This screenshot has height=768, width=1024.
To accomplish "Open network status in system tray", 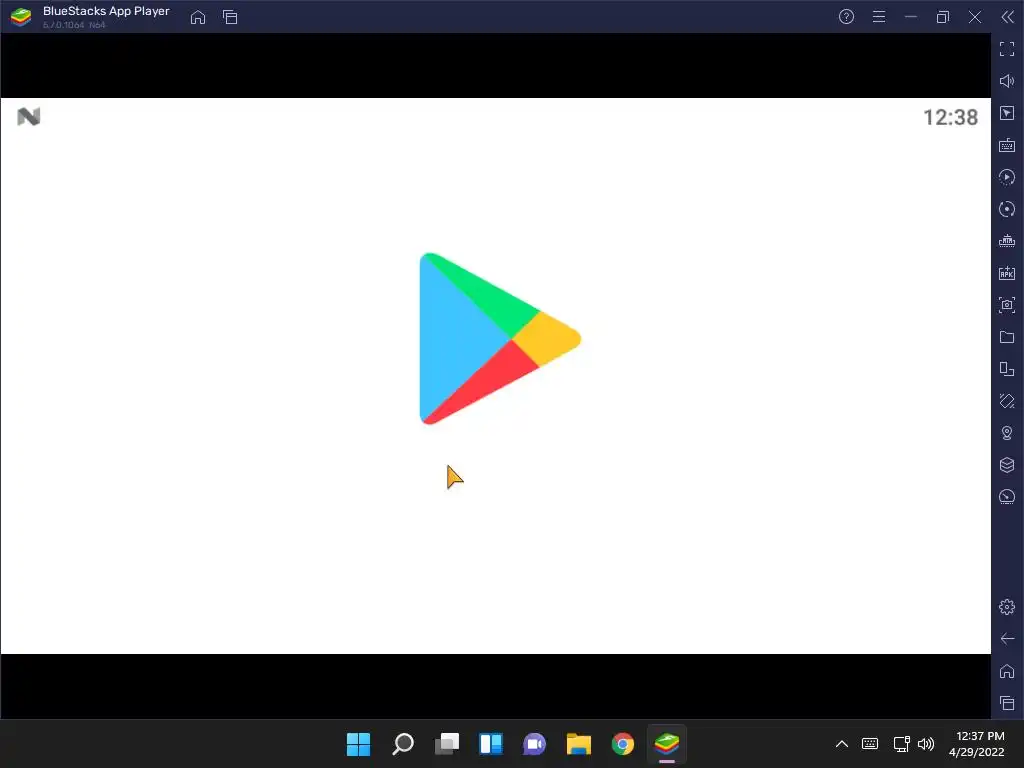I will (x=901, y=744).
